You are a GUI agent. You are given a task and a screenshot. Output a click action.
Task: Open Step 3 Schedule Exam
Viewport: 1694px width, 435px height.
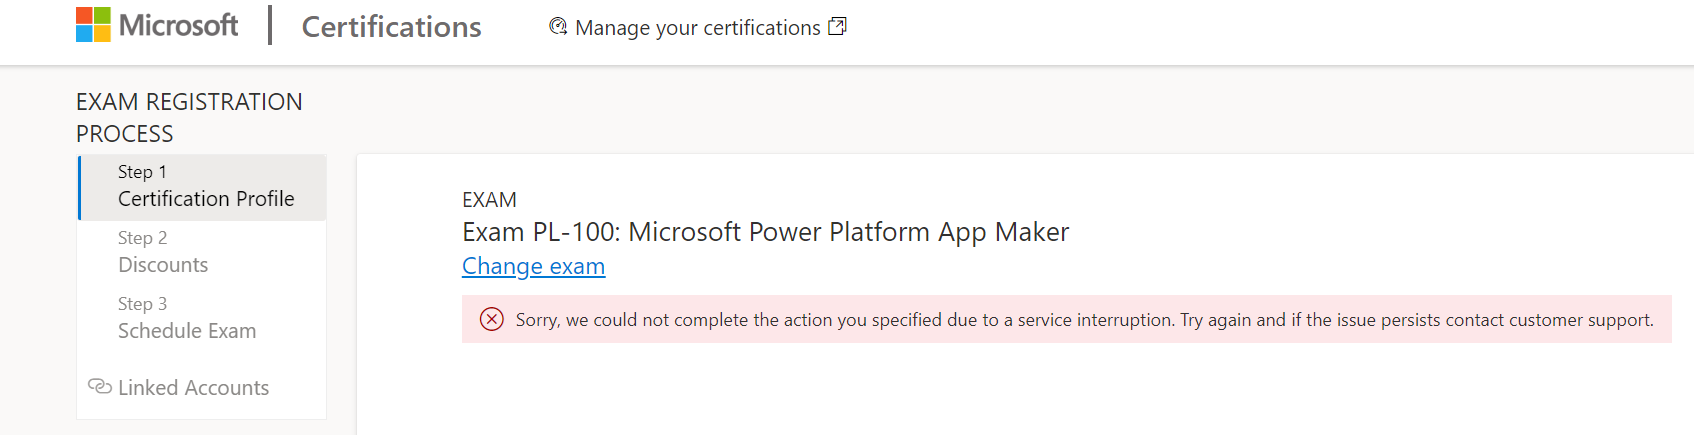187,318
